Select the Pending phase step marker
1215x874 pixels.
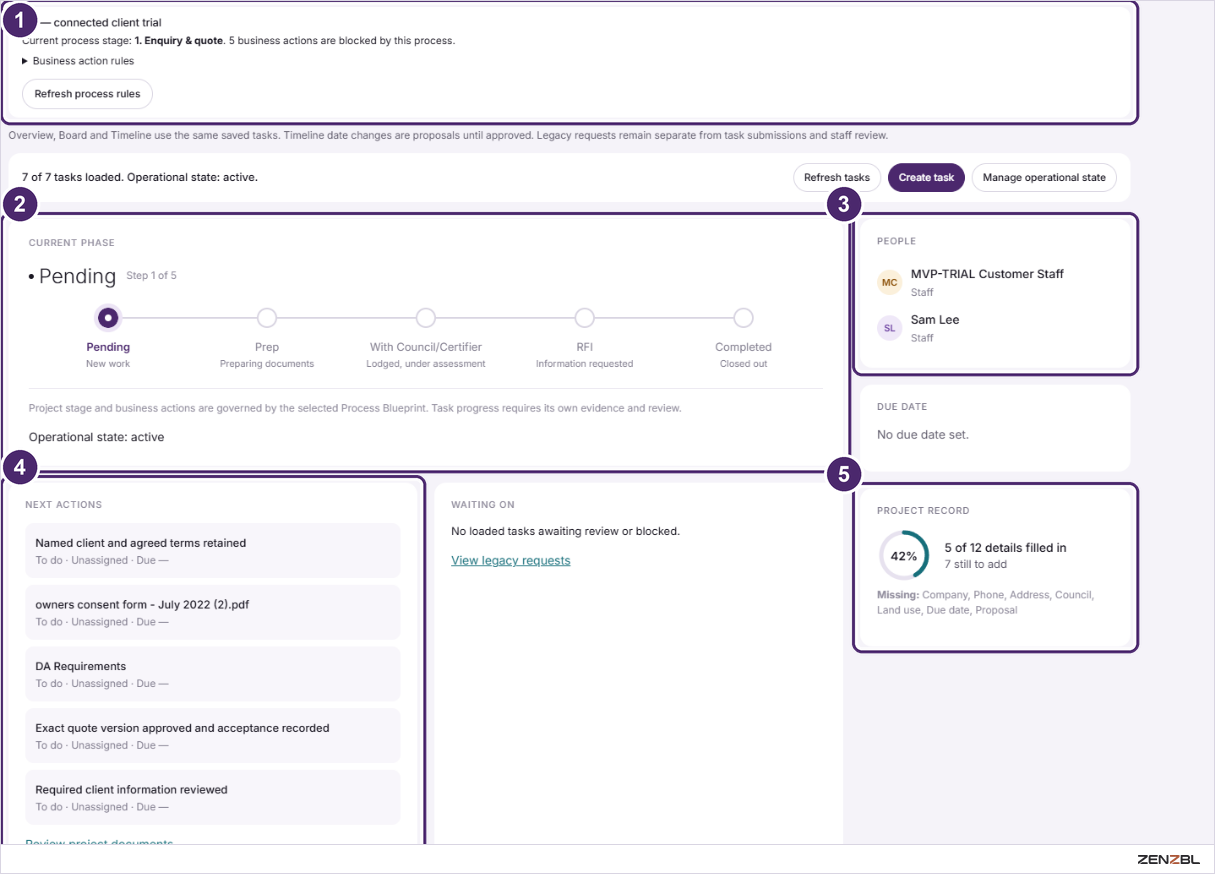(108, 318)
